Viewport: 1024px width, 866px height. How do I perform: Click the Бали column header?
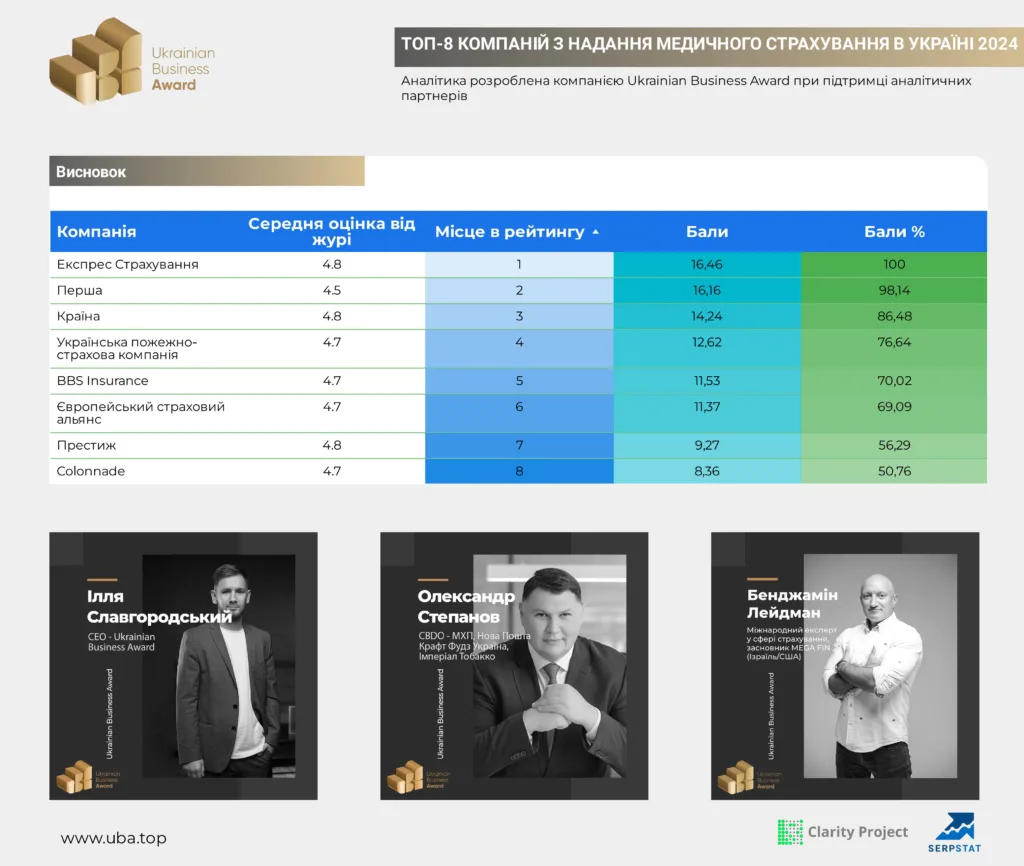pos(707,232)
